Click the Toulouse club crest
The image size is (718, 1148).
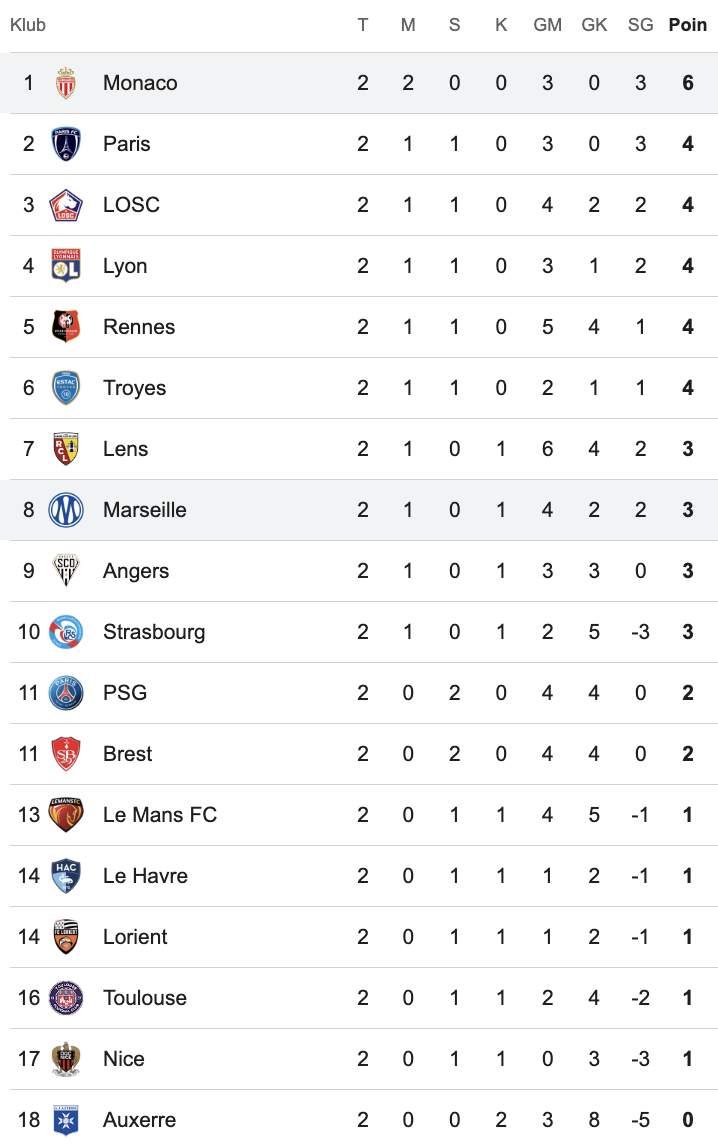click(x=66, y=998)
